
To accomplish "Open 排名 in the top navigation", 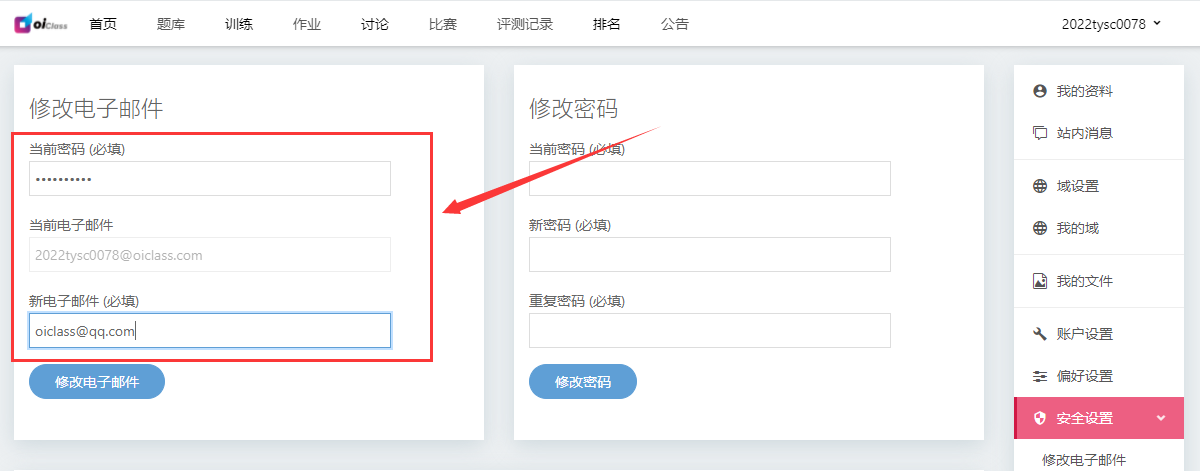I will click(607, 24).
